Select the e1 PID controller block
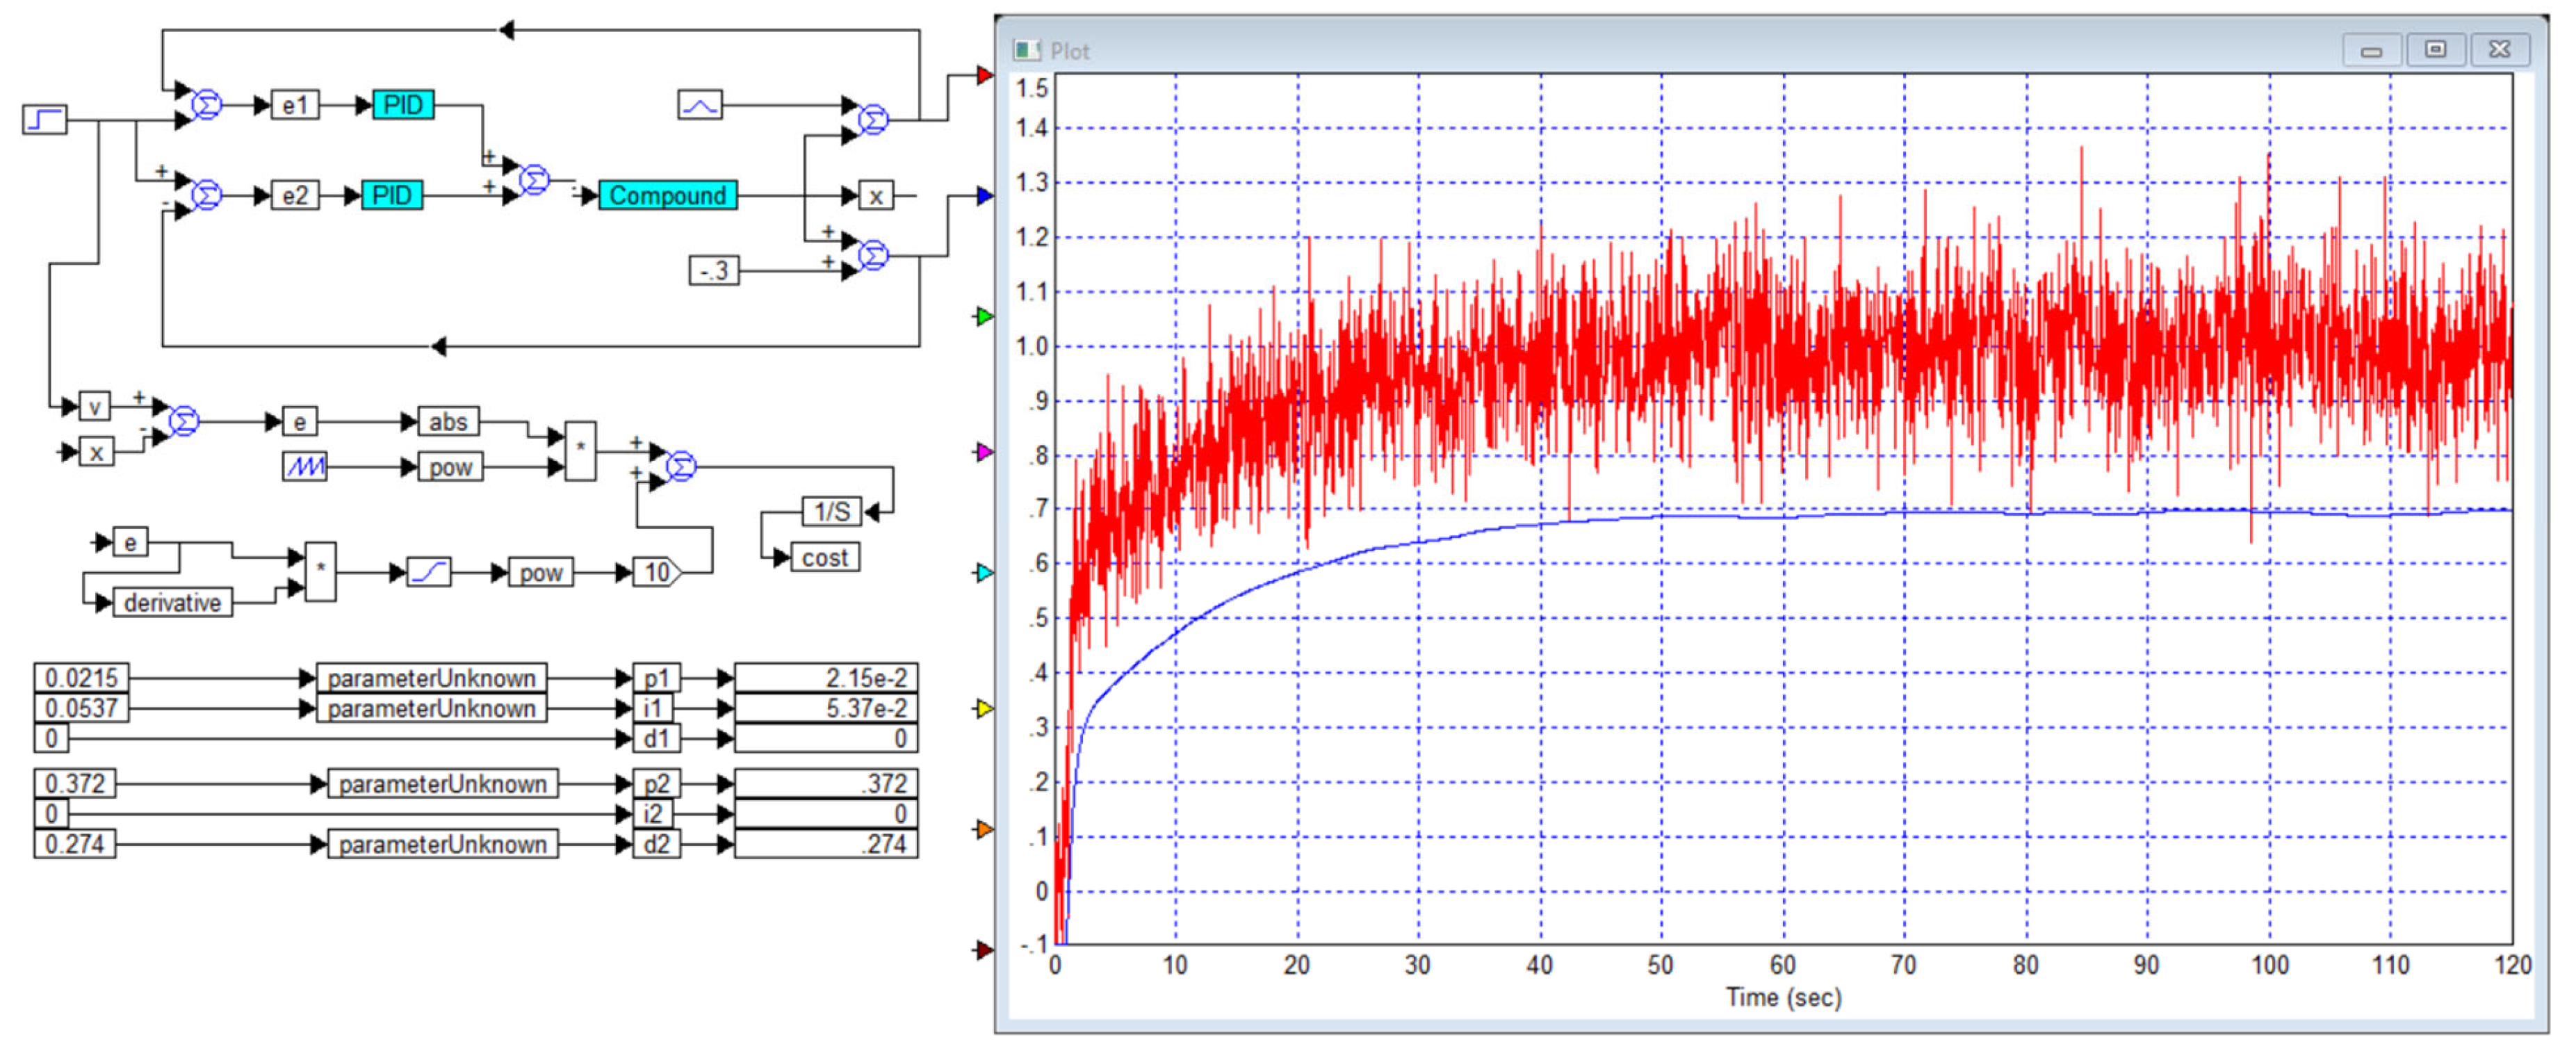The width and height of the screenshot is (2576, 1058). pyautogui.click(x=403, y=104)
